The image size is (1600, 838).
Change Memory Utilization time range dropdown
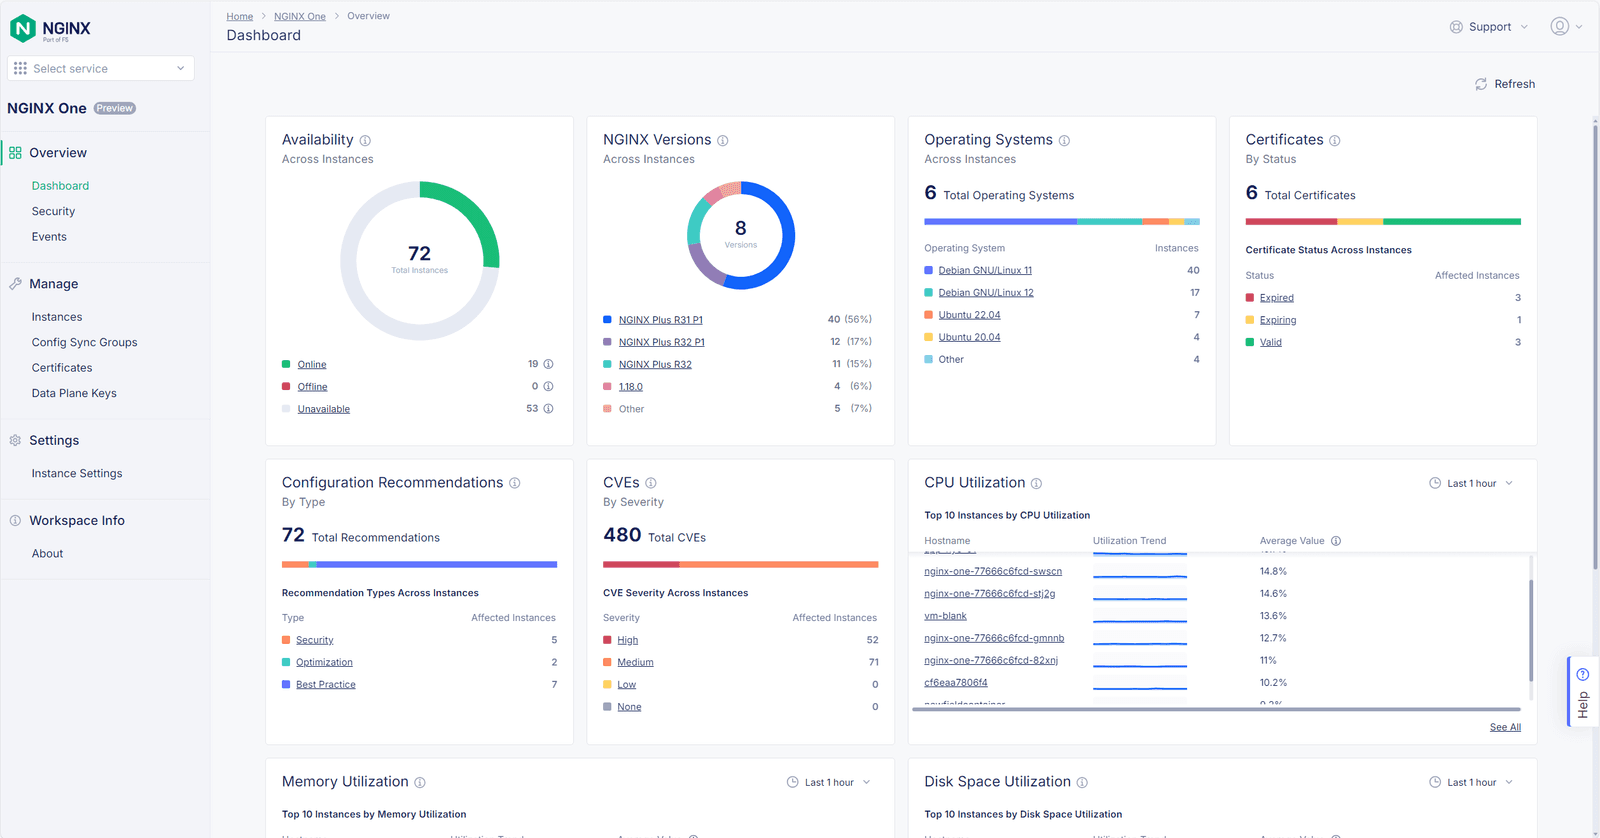click(x=829, y=782)
